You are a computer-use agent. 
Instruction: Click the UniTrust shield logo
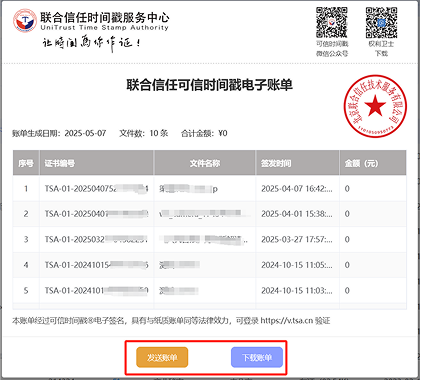25,21
